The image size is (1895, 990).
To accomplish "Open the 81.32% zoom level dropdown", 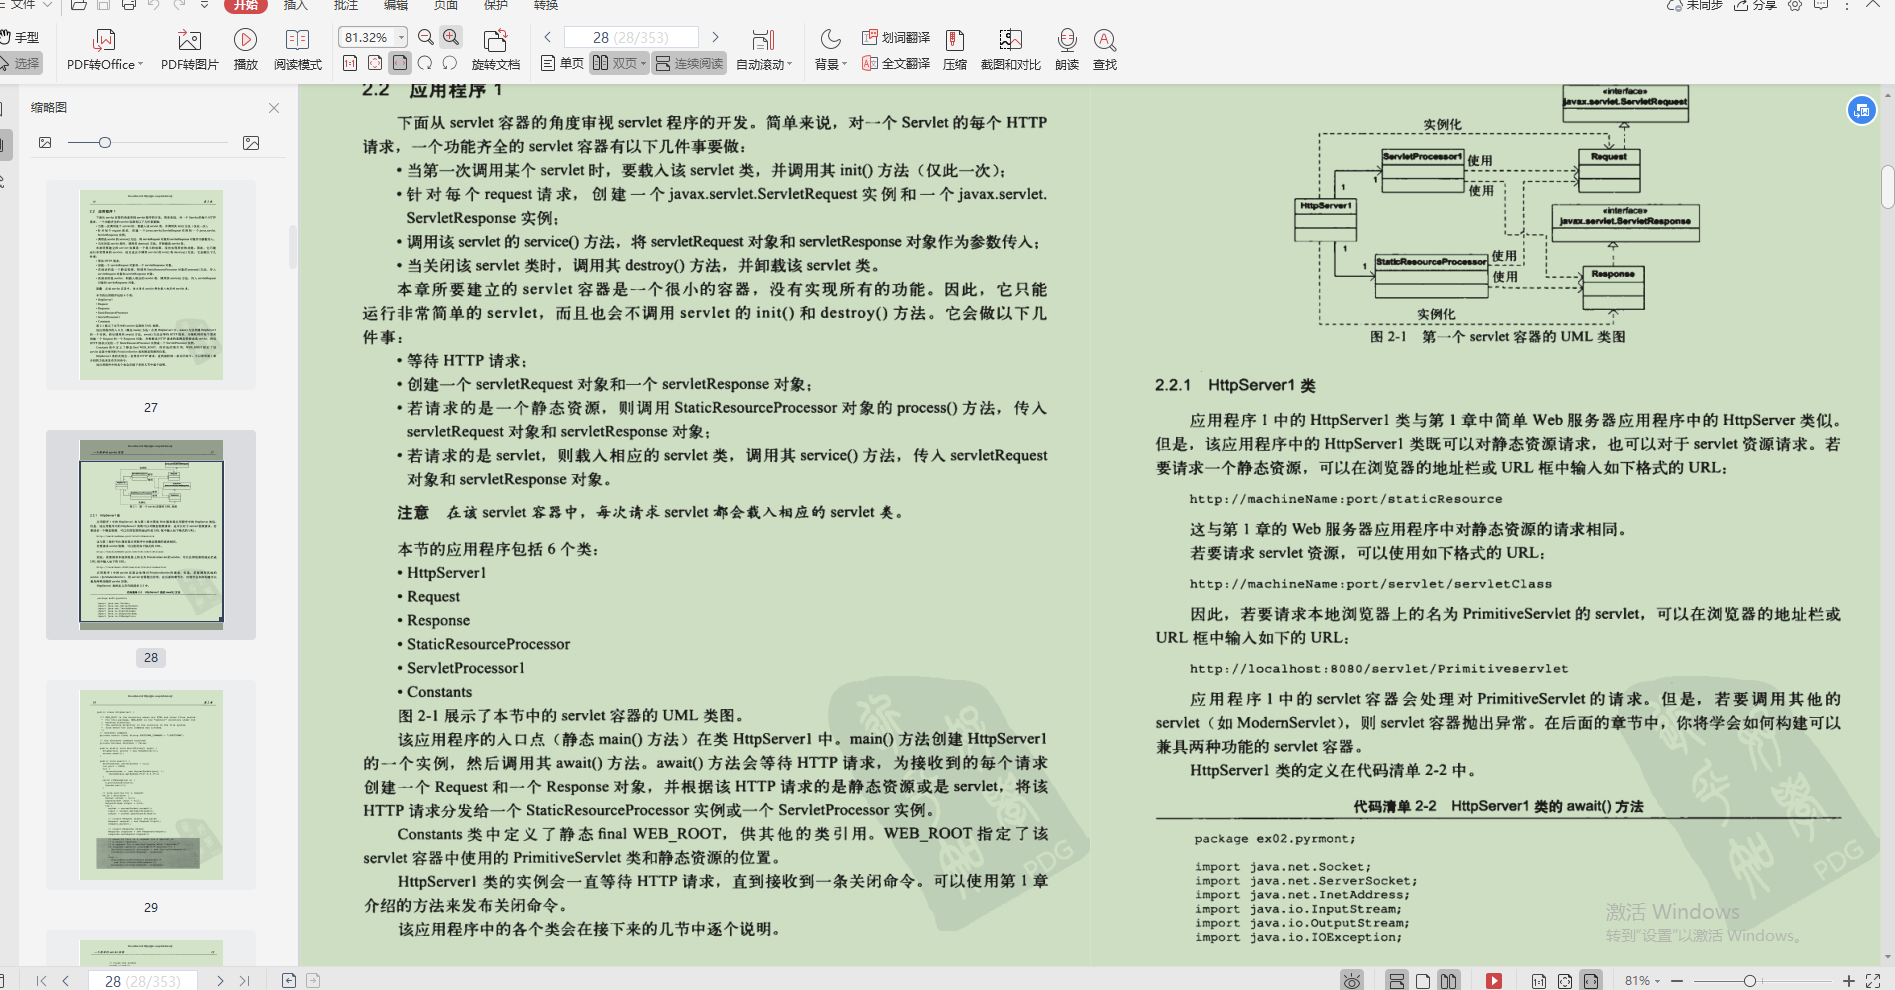I will 401,37.
